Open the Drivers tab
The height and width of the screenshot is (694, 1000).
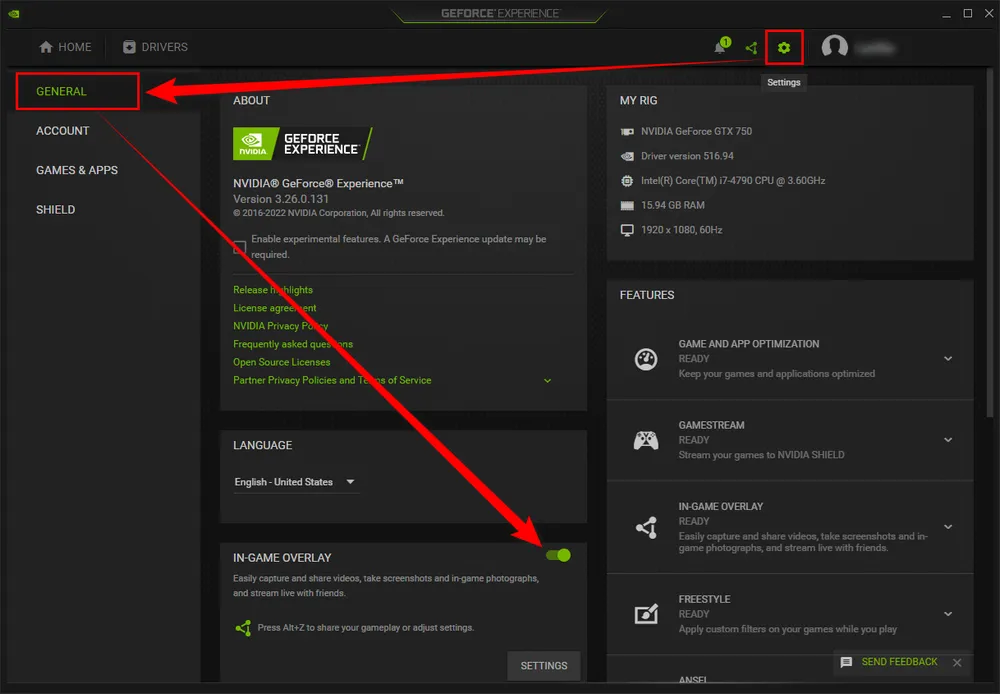pyautogui.click(x=156, y=47)
